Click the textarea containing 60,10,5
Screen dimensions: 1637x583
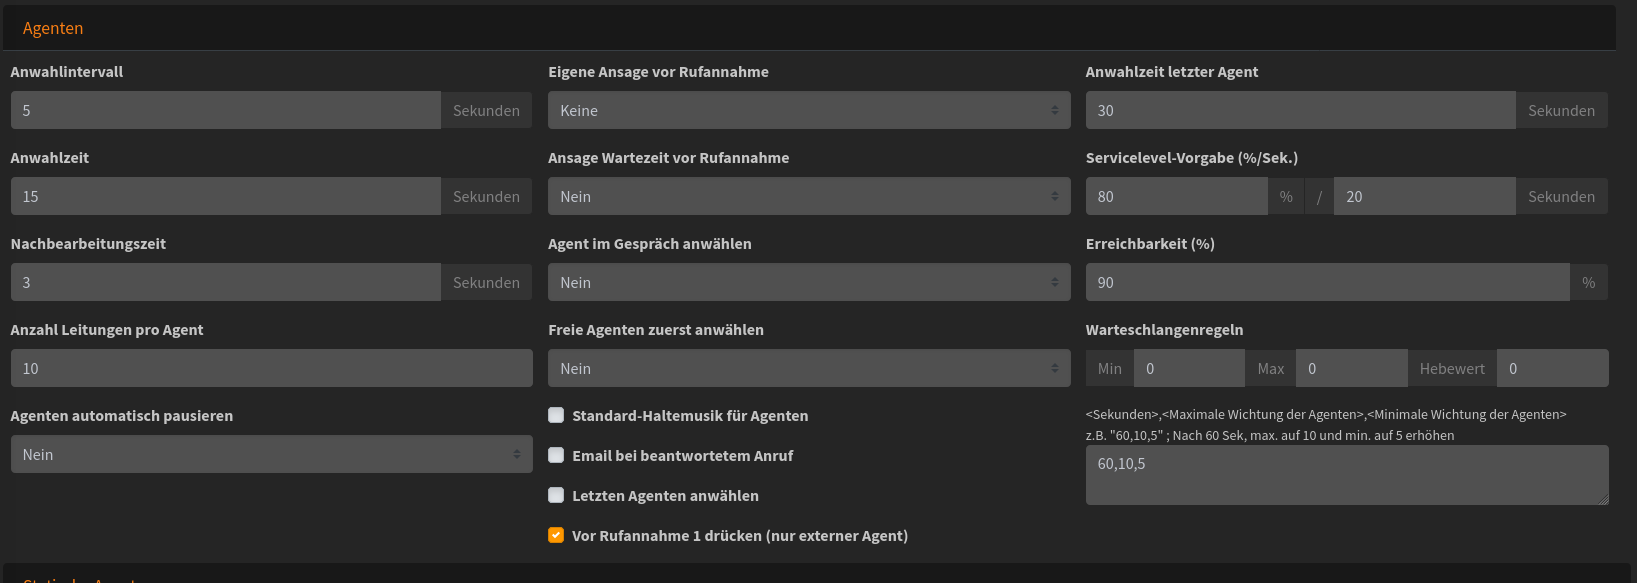pos(1346,475)
